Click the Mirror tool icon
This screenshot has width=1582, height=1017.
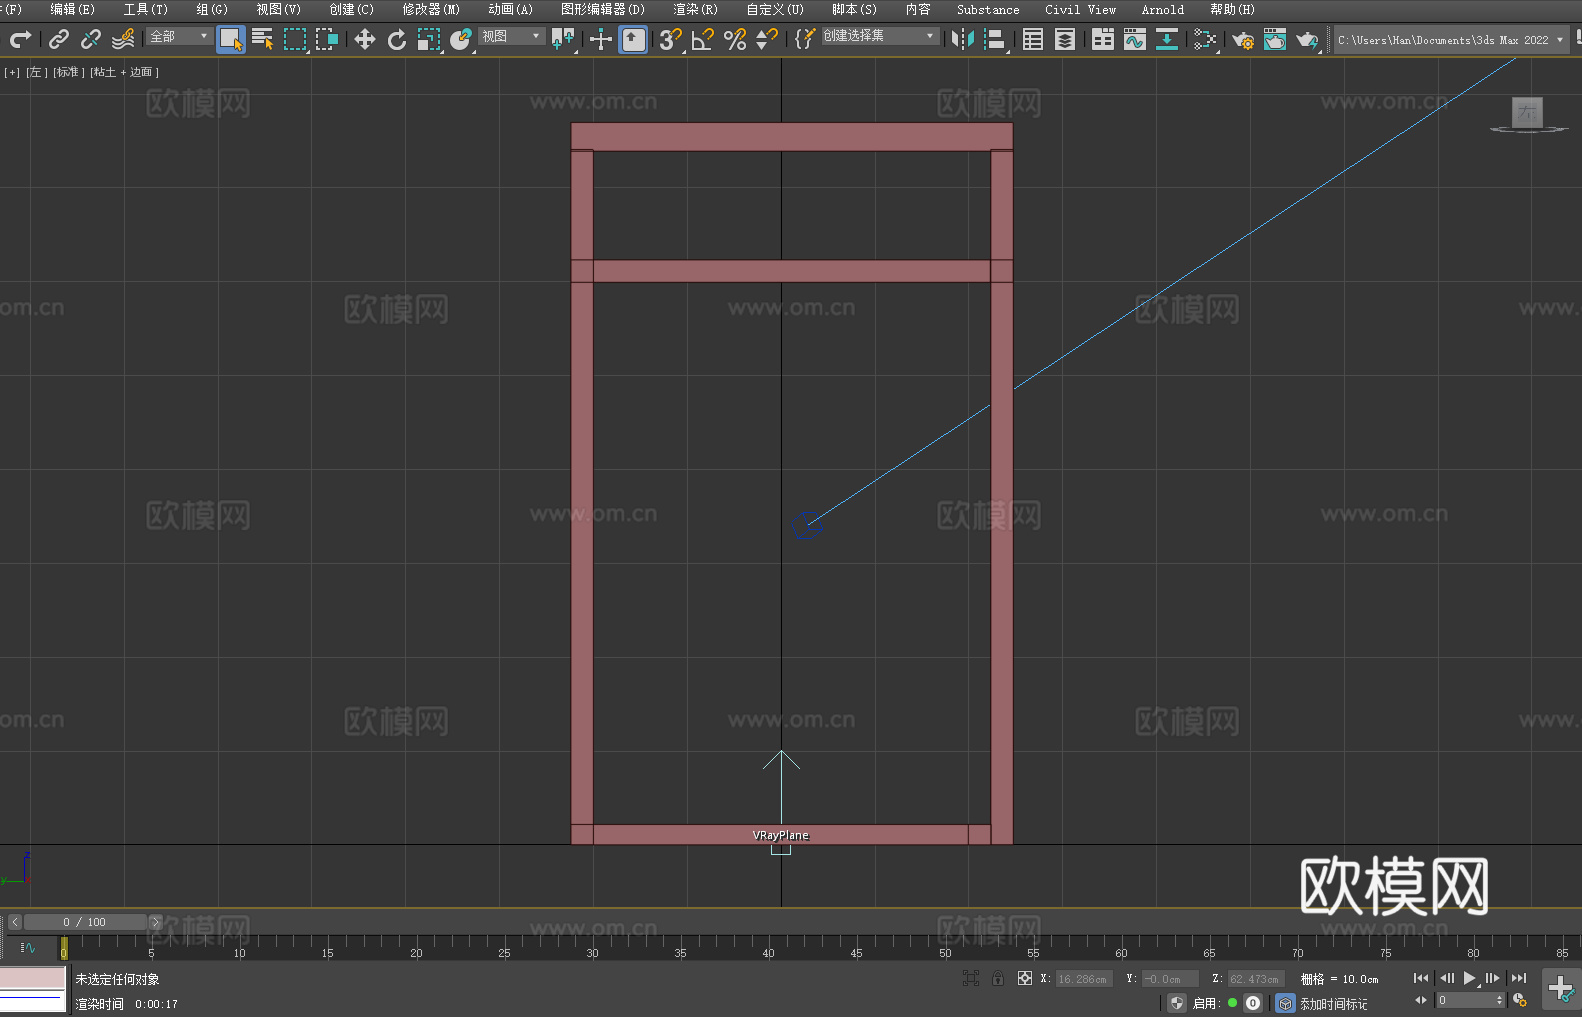coord(963,39)
